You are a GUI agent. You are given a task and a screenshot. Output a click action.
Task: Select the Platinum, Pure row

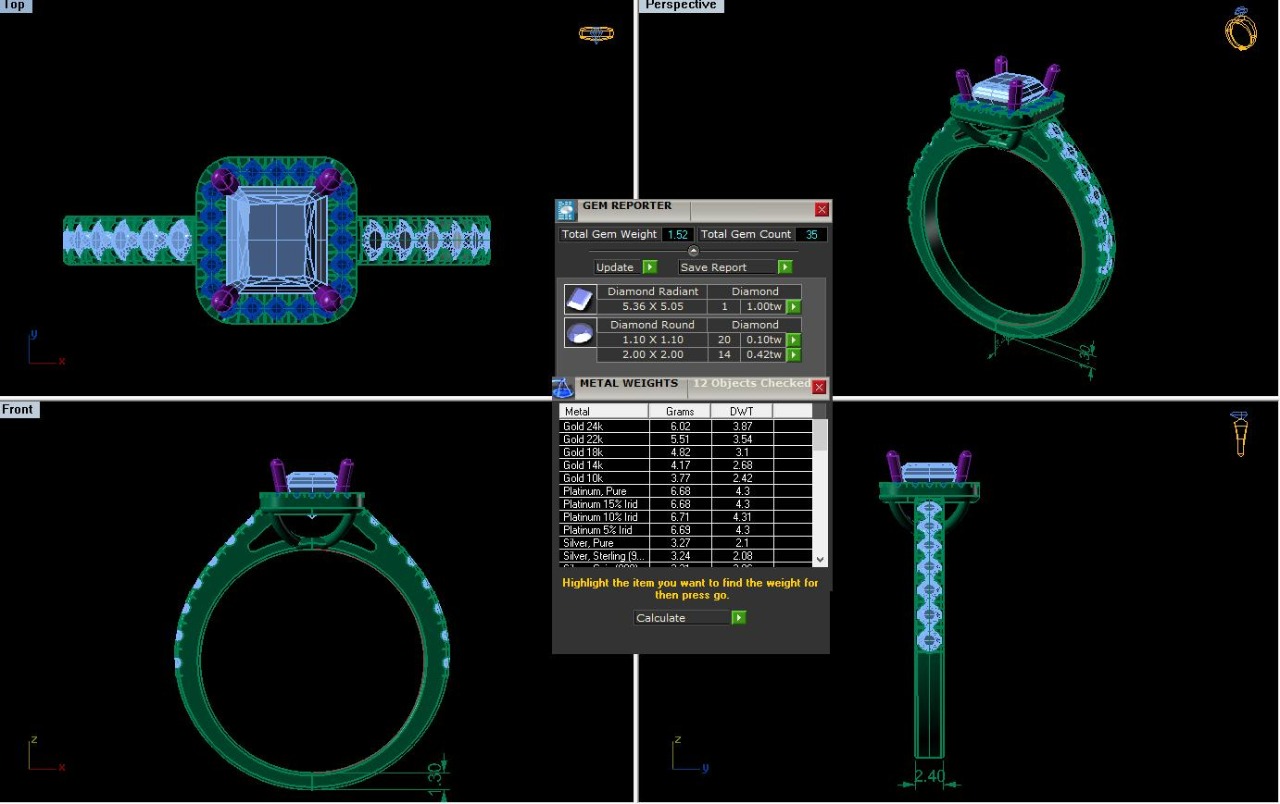tap(603, 491)
